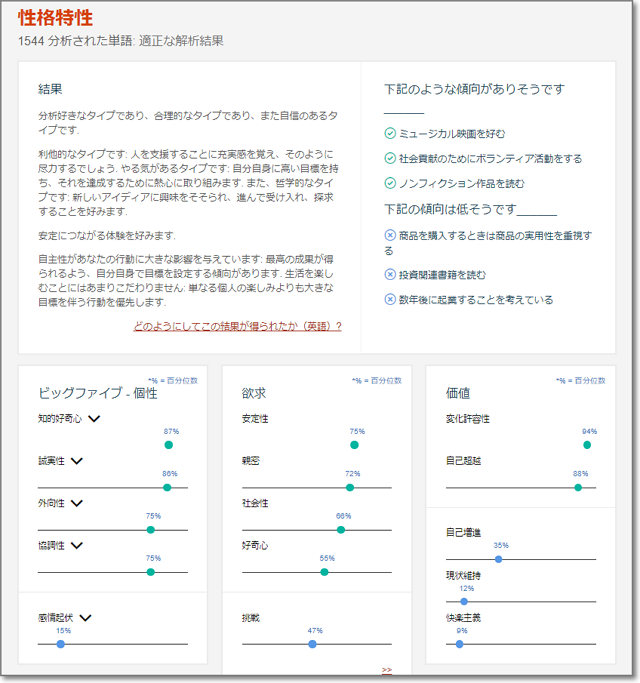Viewport: 640px width, 683px height.
Task: Click the red >> more link
Action: click(387, 670)
